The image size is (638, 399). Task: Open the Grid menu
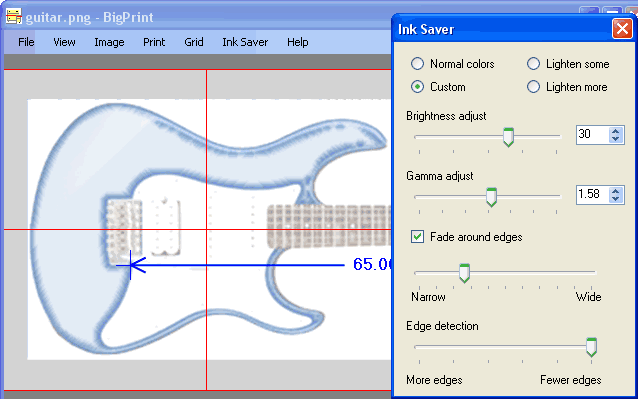(x=194, y=42)
